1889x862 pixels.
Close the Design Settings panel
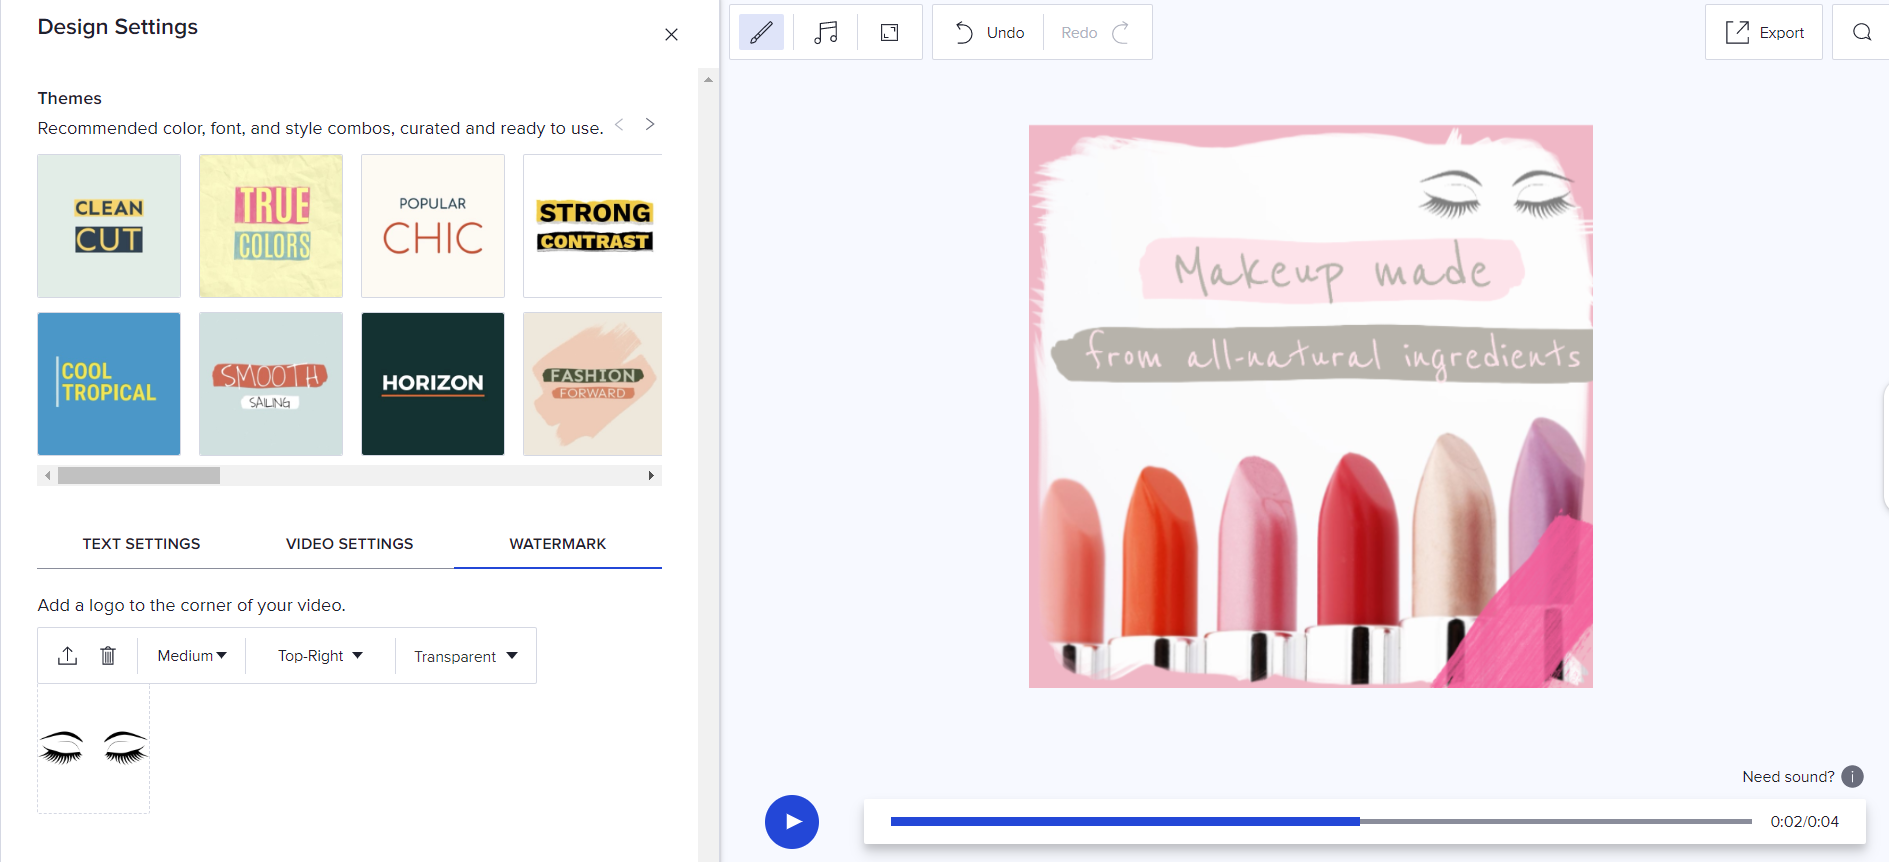(x=671, y=35)
